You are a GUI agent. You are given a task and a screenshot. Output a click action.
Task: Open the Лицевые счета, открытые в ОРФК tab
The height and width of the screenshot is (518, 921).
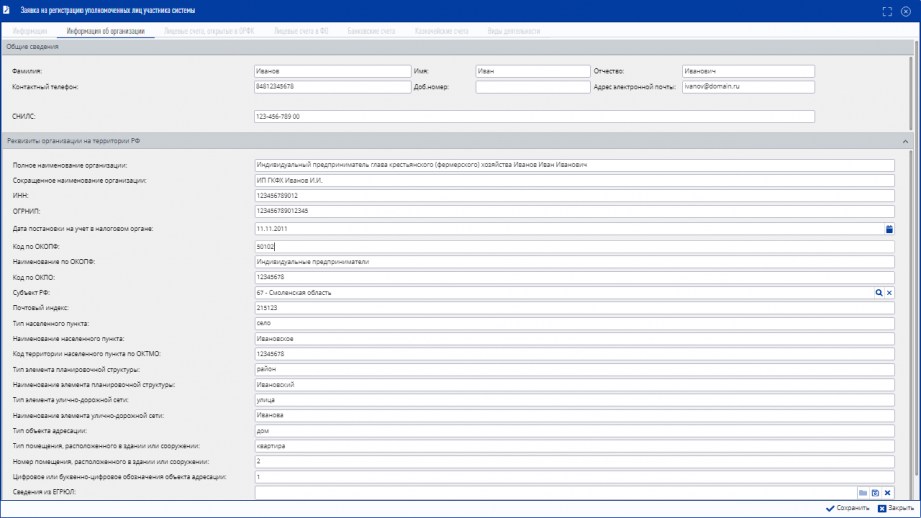pyautogui.click(x=209, y=31)
